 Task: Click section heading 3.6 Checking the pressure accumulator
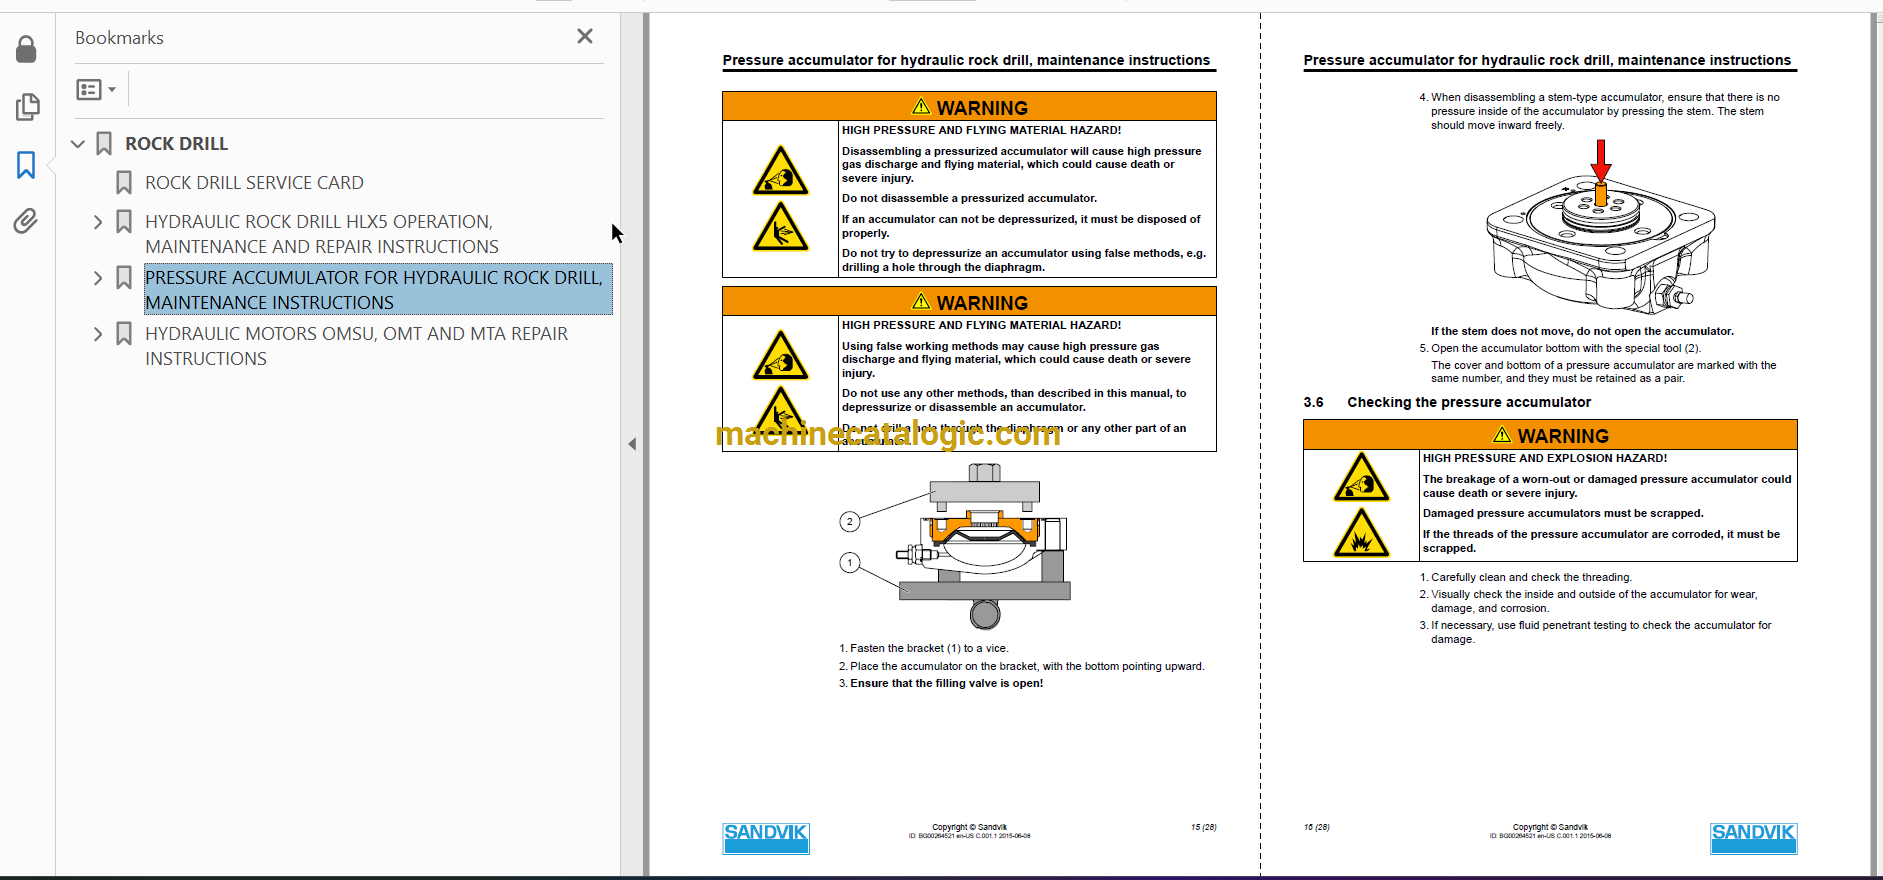1447,402
